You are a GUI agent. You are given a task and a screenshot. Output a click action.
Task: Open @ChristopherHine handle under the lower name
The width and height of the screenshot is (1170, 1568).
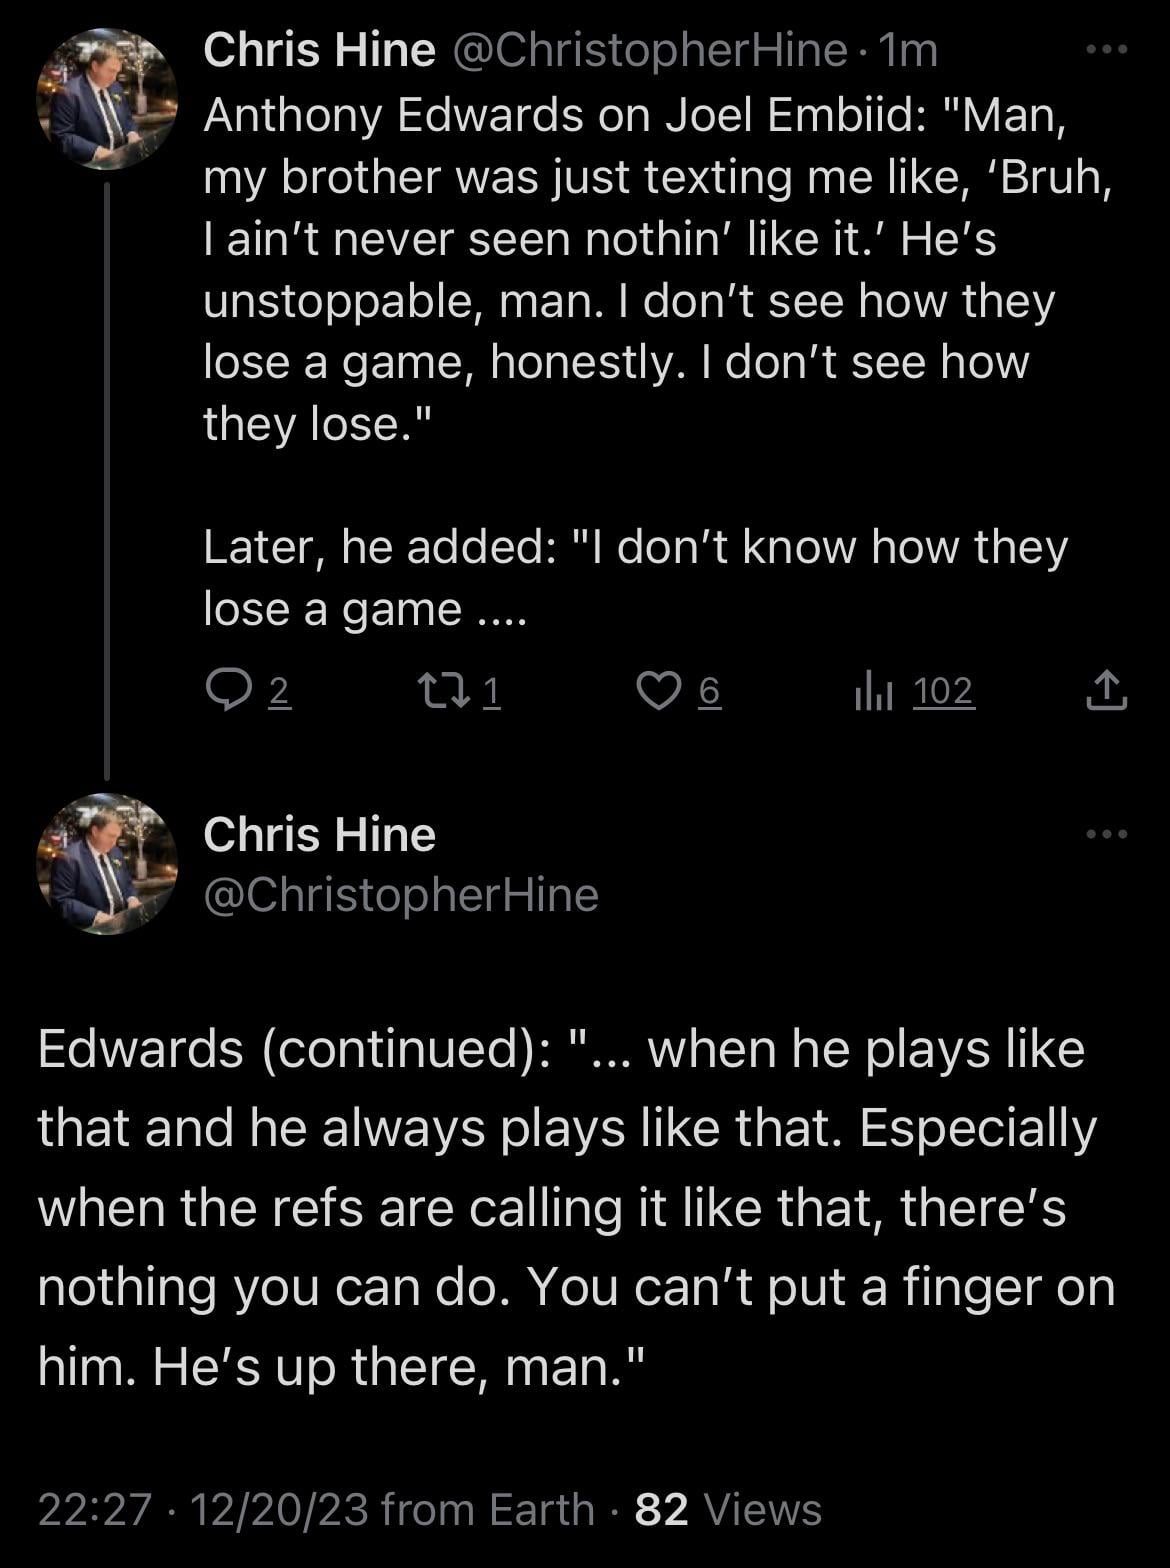(x=400, y=895)
